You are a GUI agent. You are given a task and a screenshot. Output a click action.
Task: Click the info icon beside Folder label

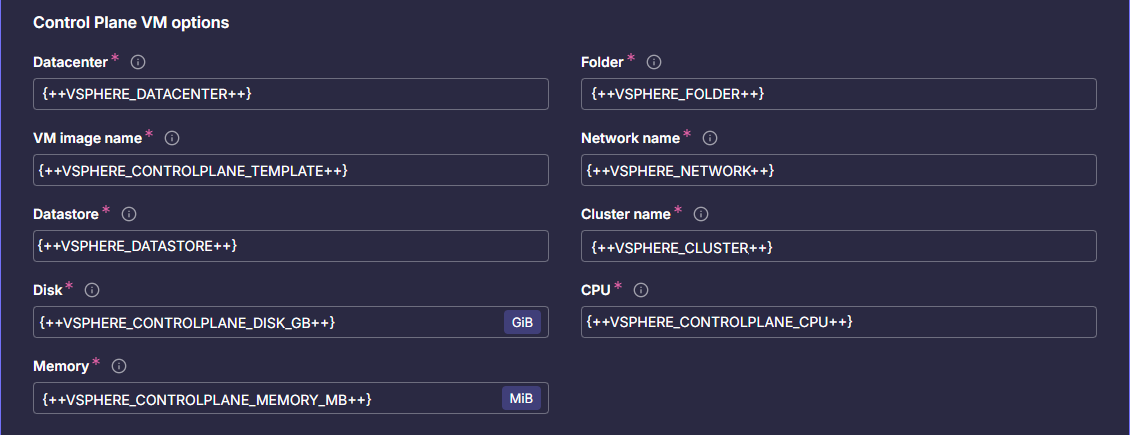point(654,62)
